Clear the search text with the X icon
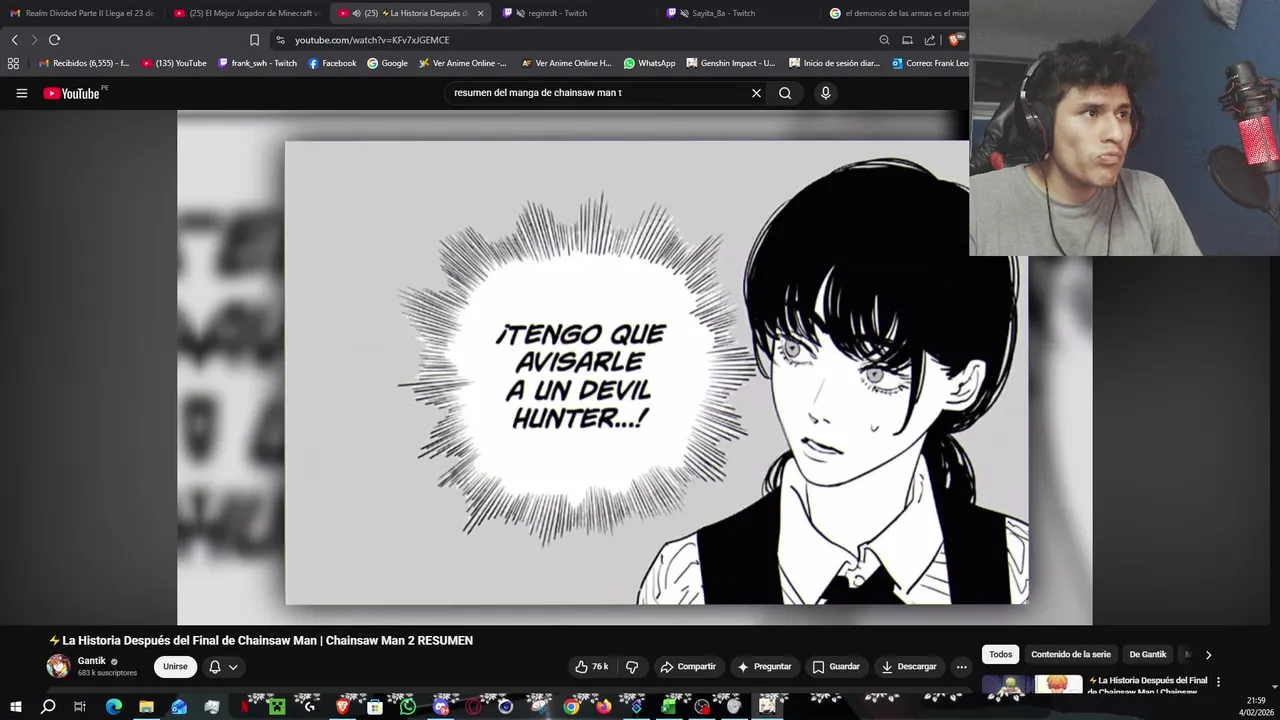Viewport: 1280px width, 720px height. point(756,93)
